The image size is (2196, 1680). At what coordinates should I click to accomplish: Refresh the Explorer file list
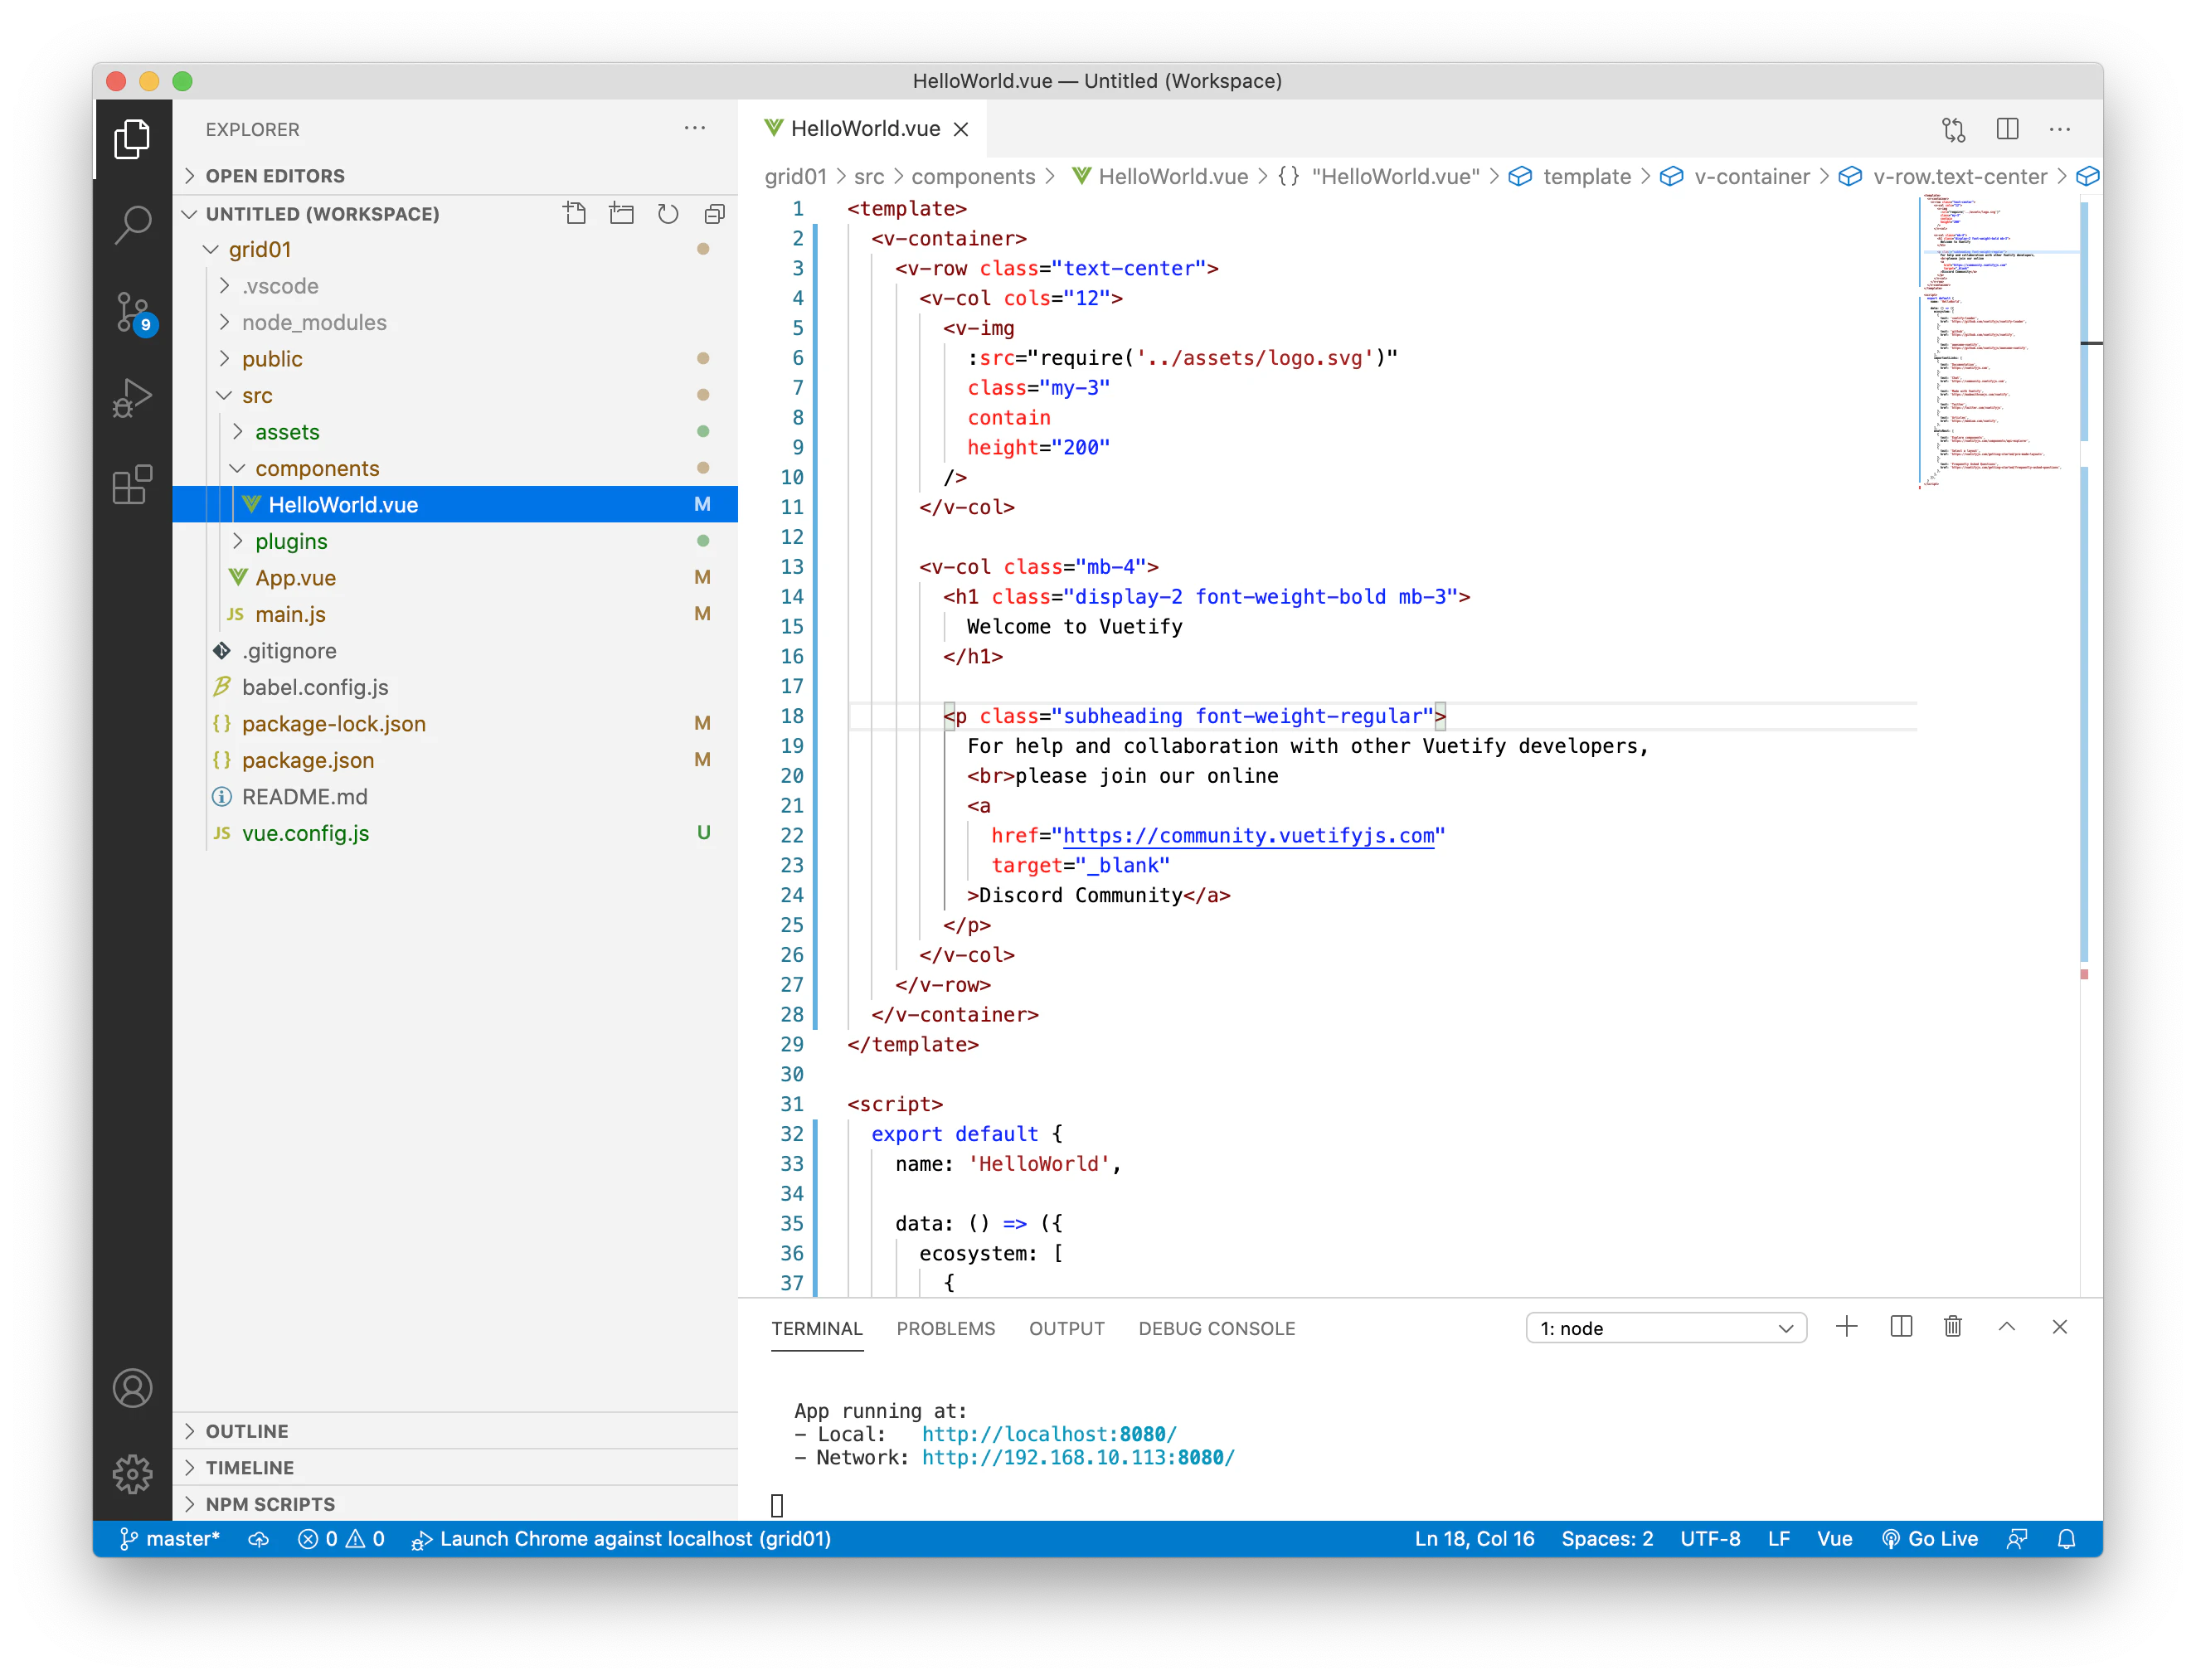click(x=668, y=213)
